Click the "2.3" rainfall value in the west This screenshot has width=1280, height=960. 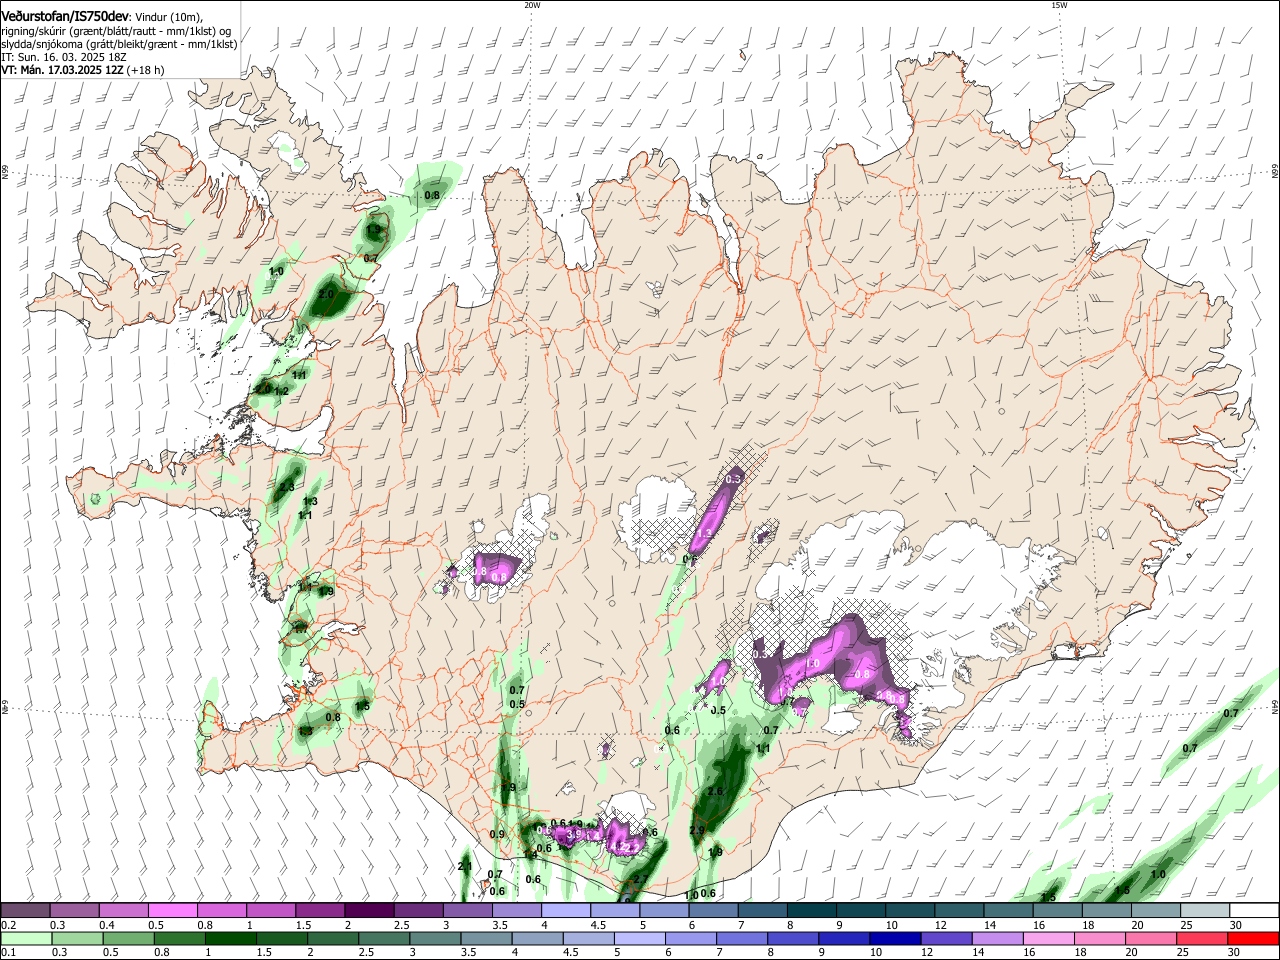point(287,487)
